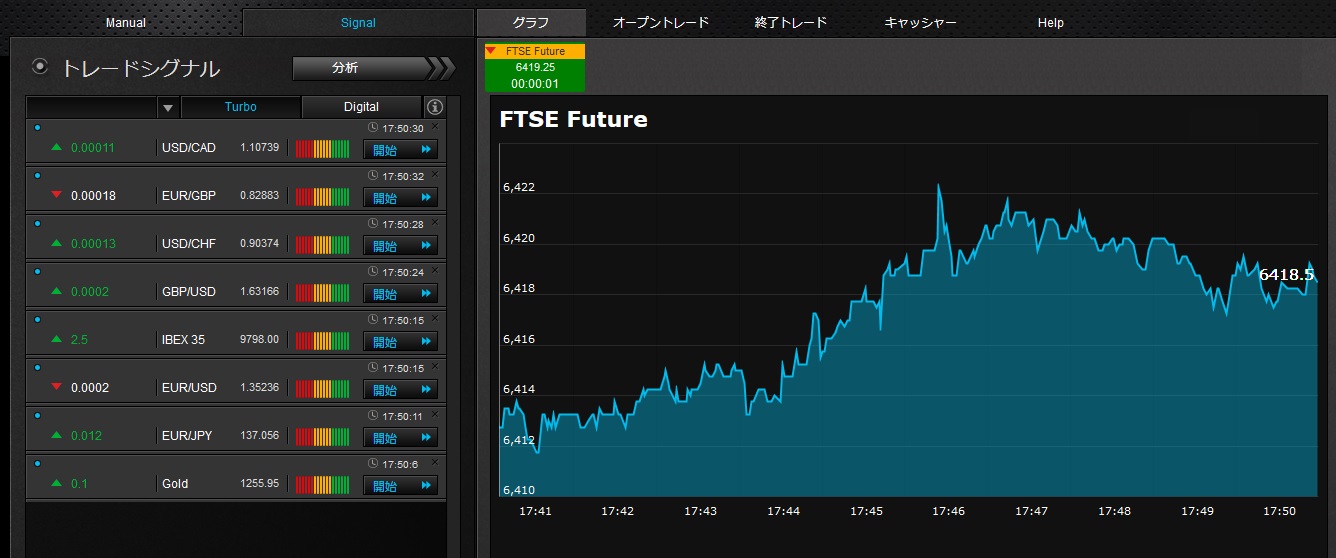Click the clock icon next to 17:50:30

pos(373,128)
